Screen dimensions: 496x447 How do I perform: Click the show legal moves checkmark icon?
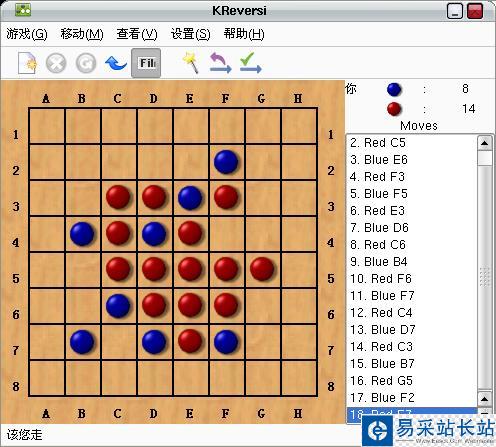point(251,63)
